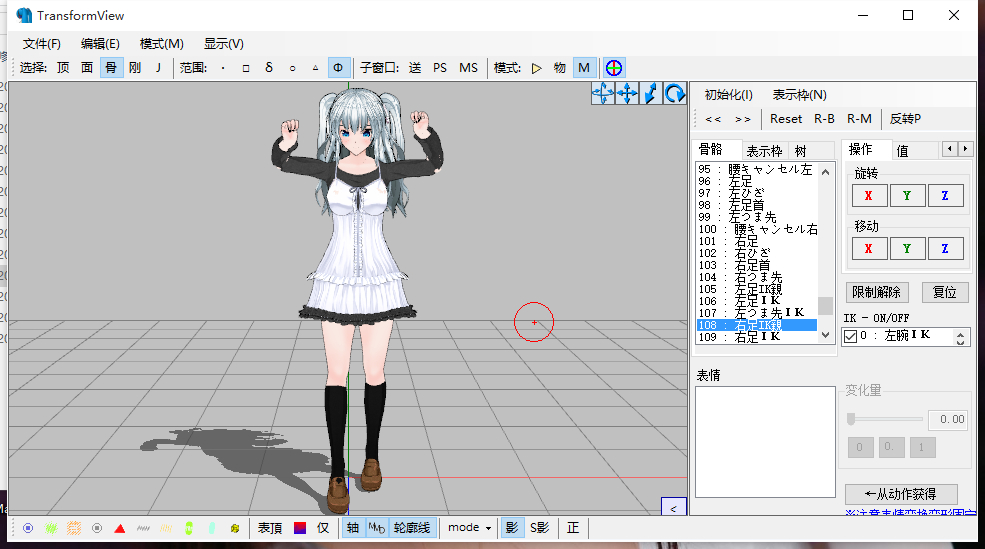Click the play triangle mode icon

536,68
